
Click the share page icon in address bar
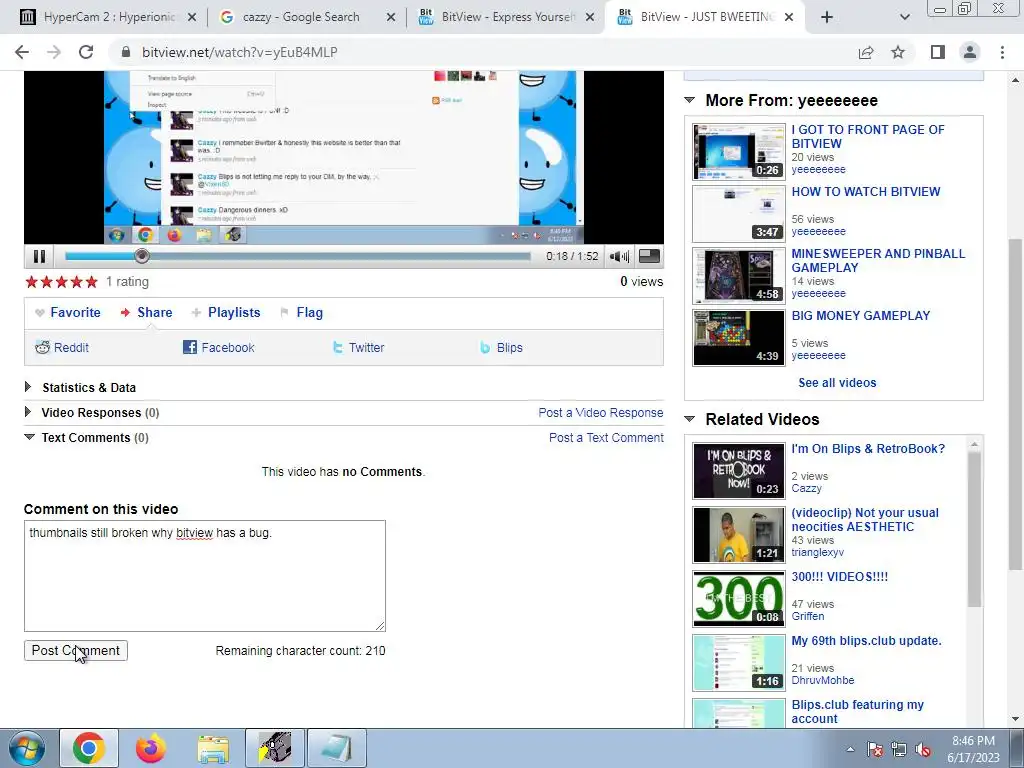coord(866,52)
